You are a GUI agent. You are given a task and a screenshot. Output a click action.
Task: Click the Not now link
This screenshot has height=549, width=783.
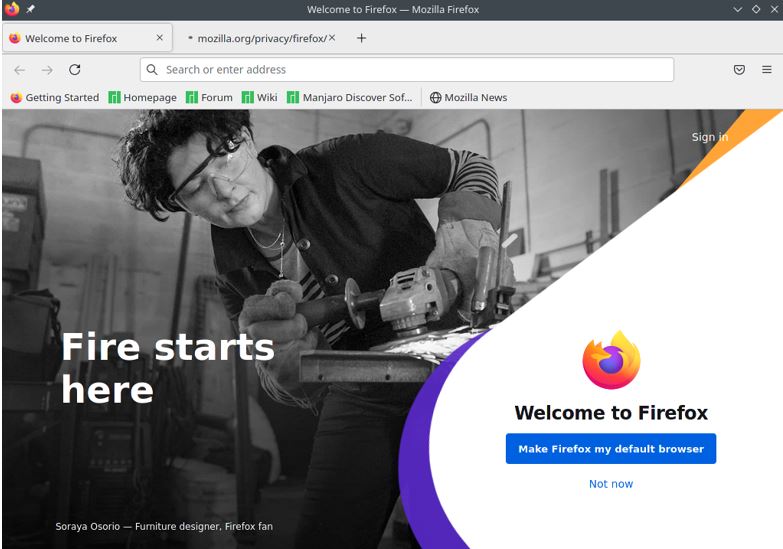pyautogui.click(x=611, y=484)
